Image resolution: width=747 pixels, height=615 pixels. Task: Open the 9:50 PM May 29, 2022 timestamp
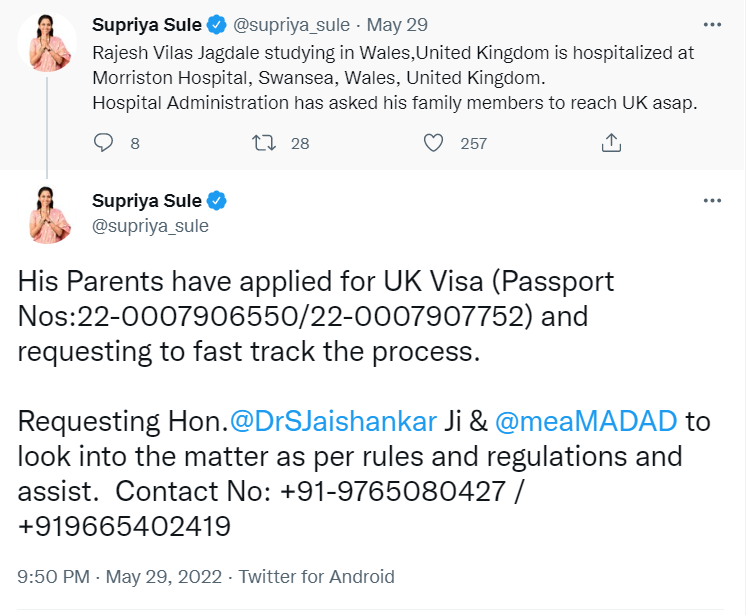pyautogui.click(x=120, y=577)
